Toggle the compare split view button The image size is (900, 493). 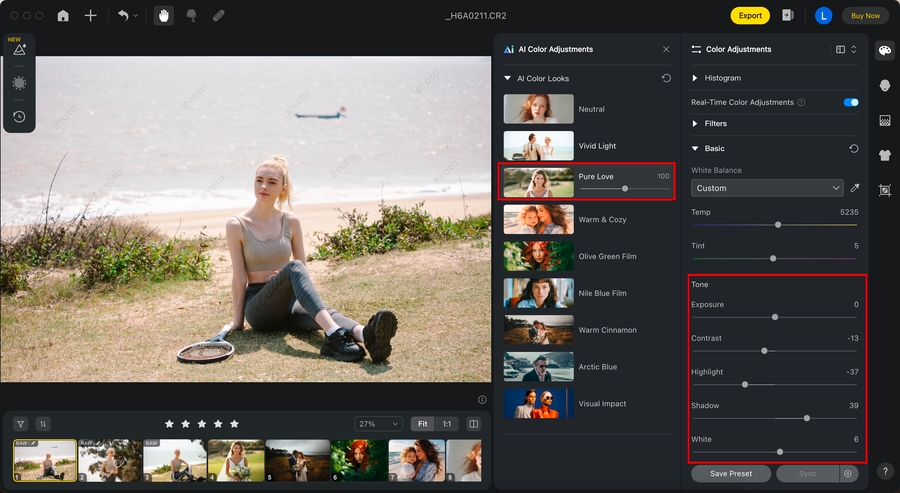[473, 424]
